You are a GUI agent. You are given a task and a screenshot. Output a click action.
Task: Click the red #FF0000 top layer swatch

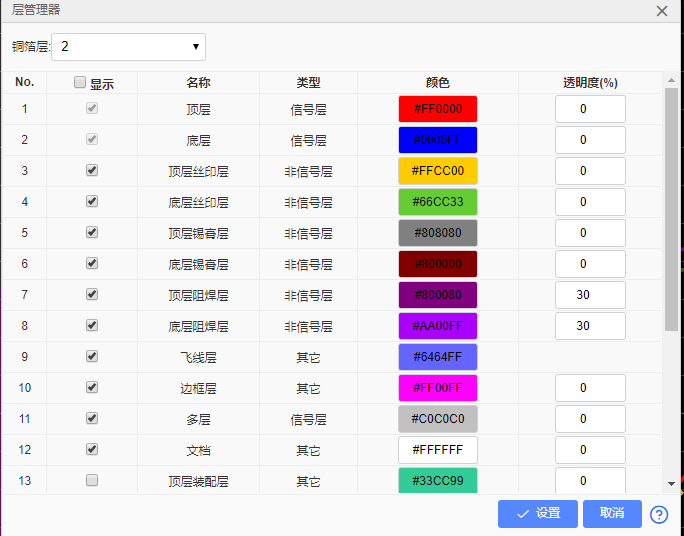click(x=437, y=109)
